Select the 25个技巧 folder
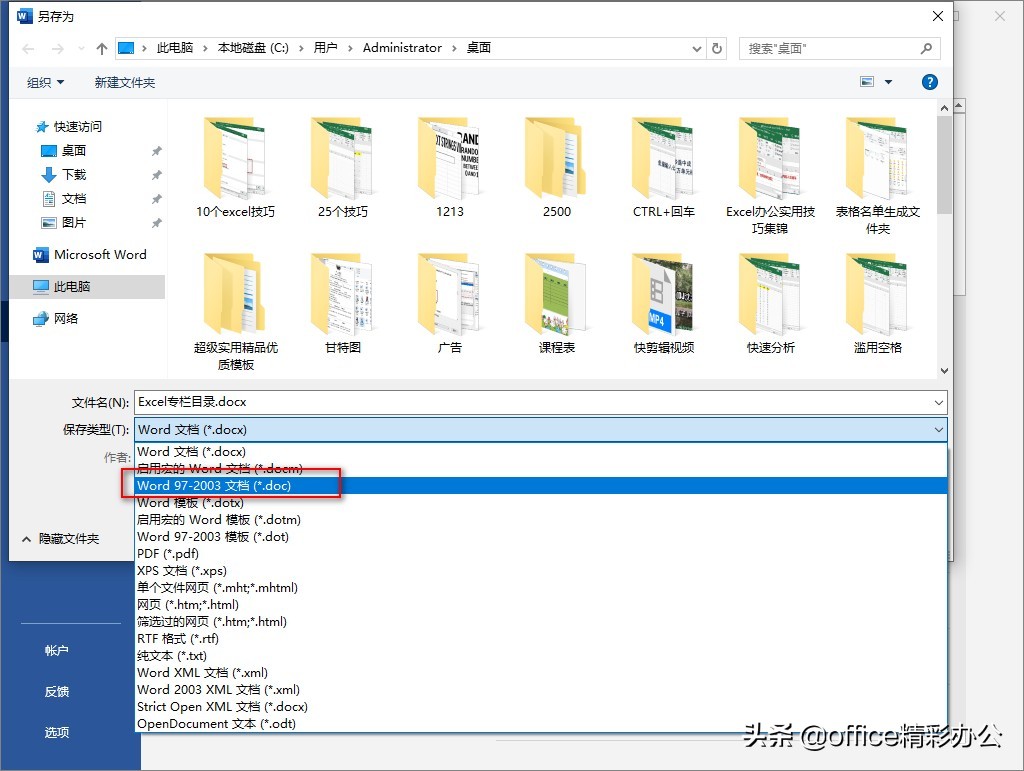1024x771 pixels. pos(343,167)
